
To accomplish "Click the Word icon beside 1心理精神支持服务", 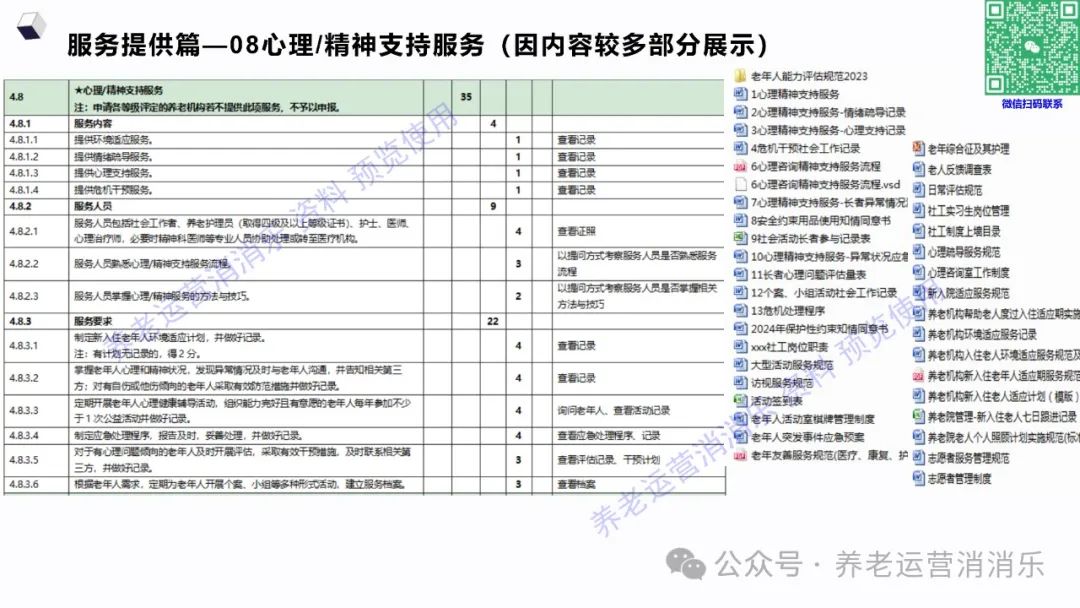I will pyautogui.click(x=740, y=94).
